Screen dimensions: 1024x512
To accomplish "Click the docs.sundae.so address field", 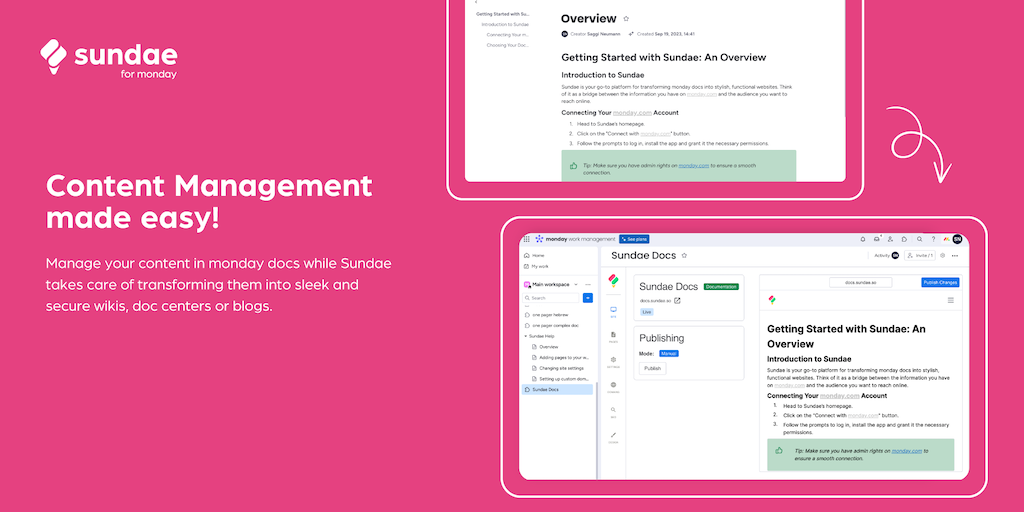I will (859, 283).
